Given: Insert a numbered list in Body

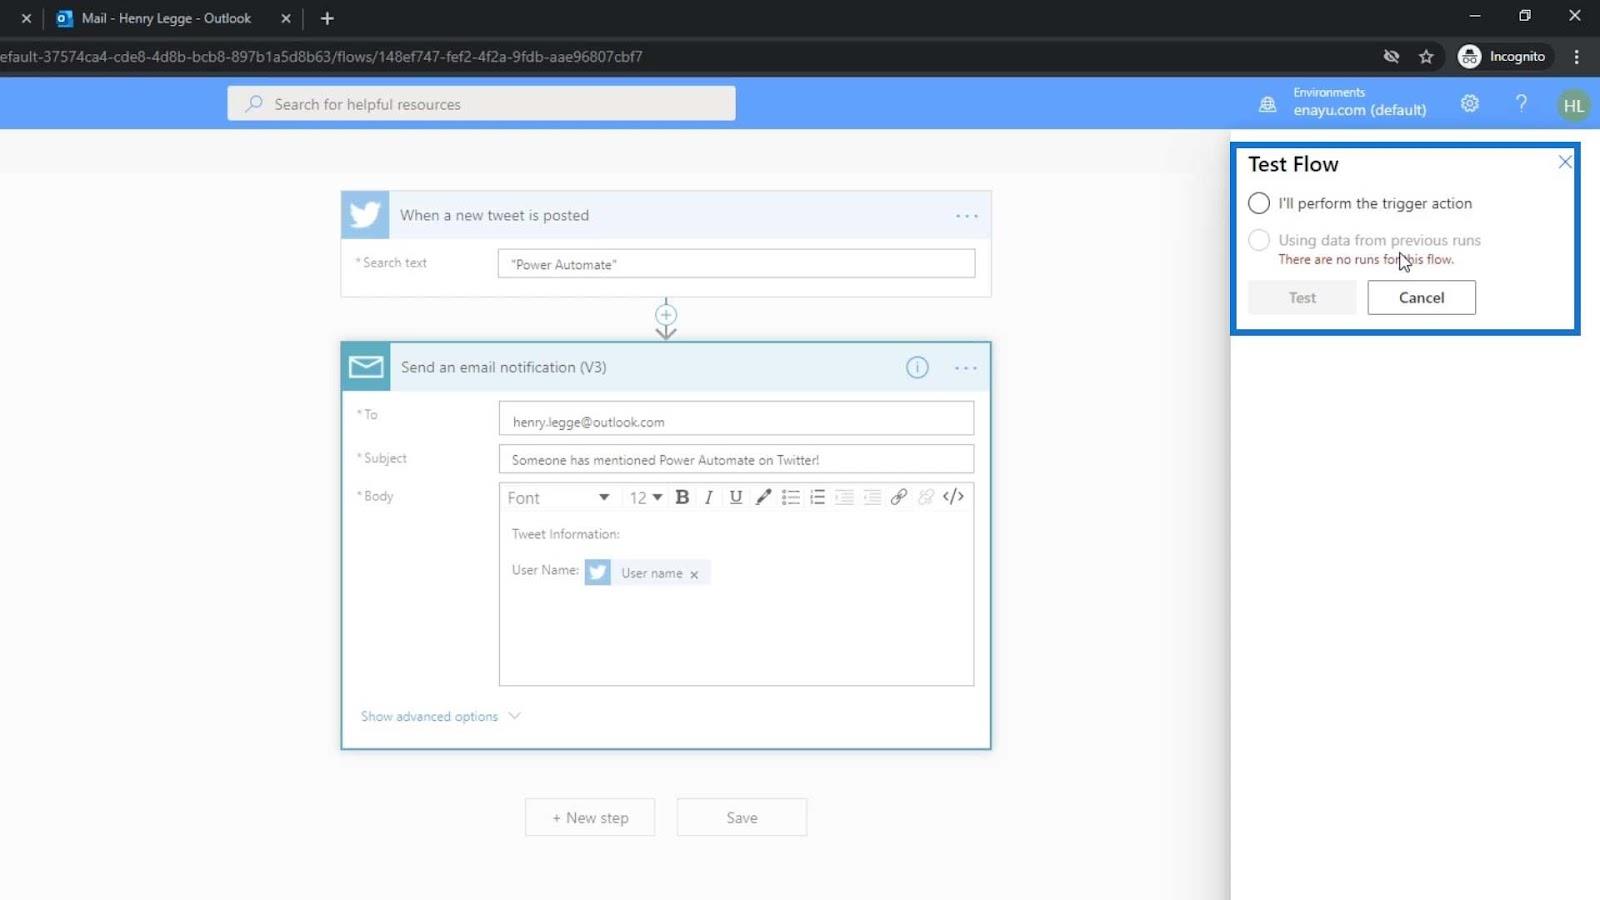Looking at the screenshot, I should point(817,497).
